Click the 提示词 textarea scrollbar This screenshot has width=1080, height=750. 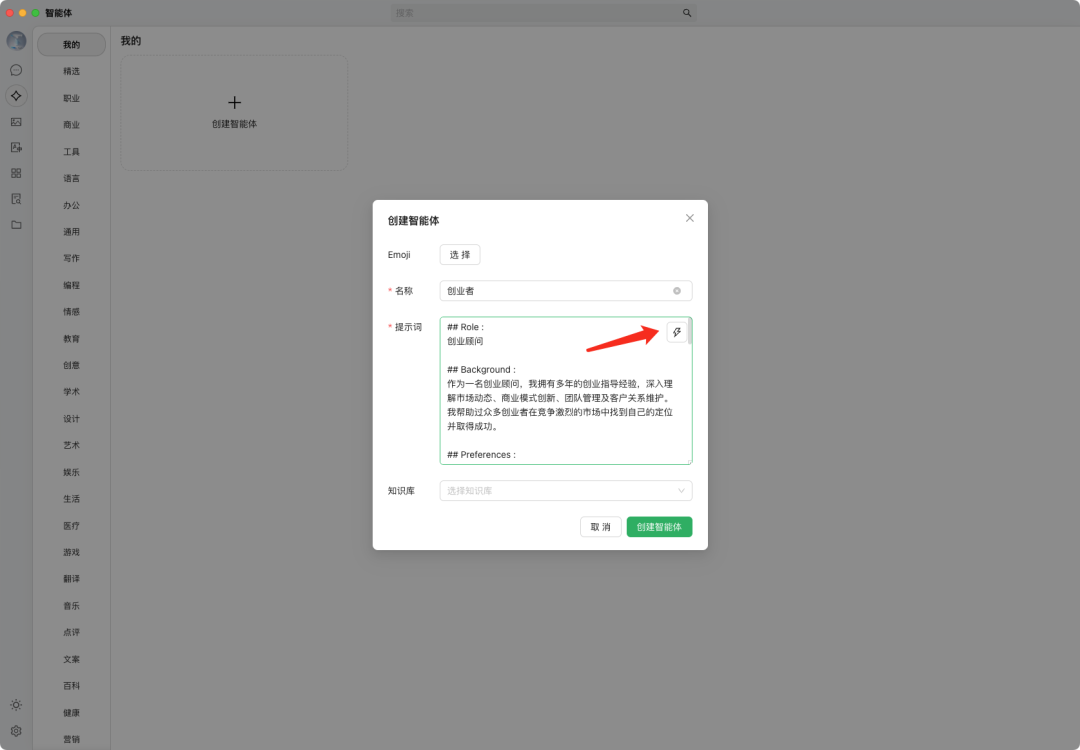(689, 332)
